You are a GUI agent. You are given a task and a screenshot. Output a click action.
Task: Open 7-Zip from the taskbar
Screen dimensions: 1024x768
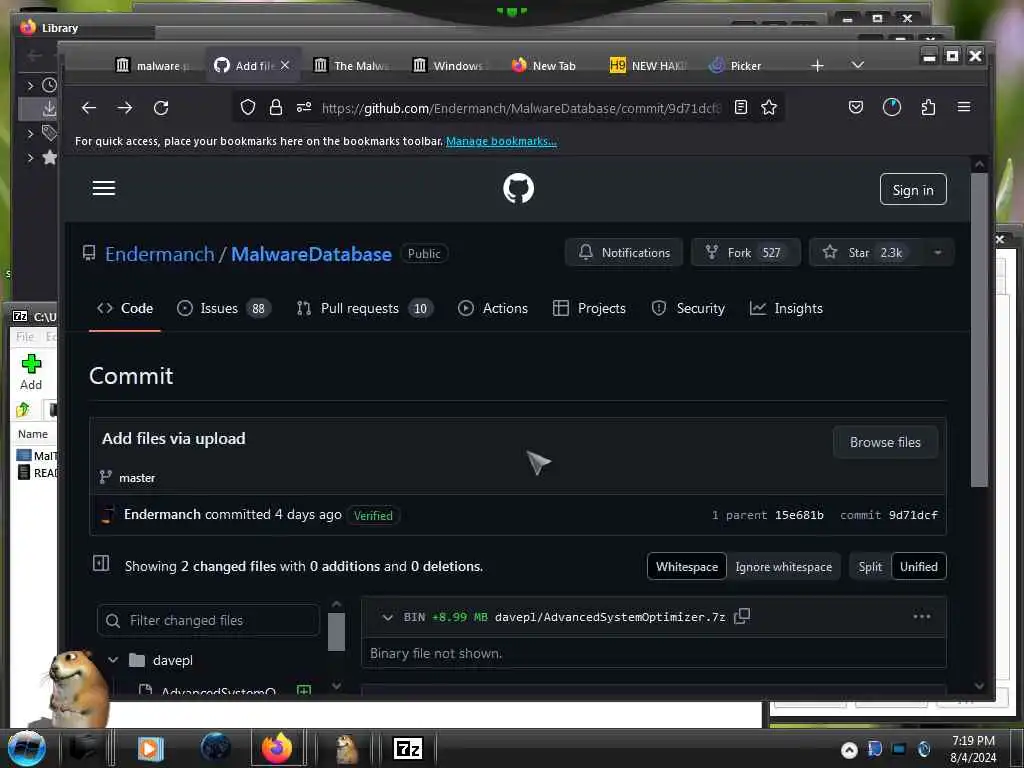tap(408, 748)
